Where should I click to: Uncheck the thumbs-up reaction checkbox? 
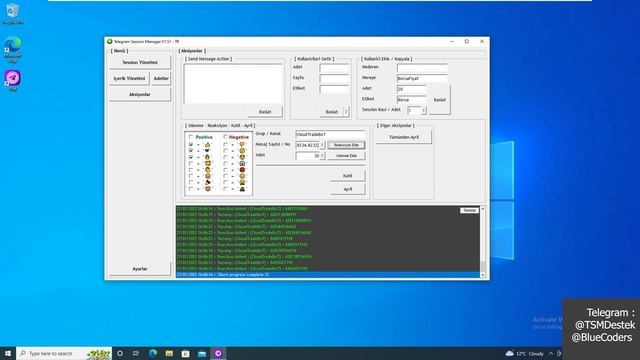191,144
